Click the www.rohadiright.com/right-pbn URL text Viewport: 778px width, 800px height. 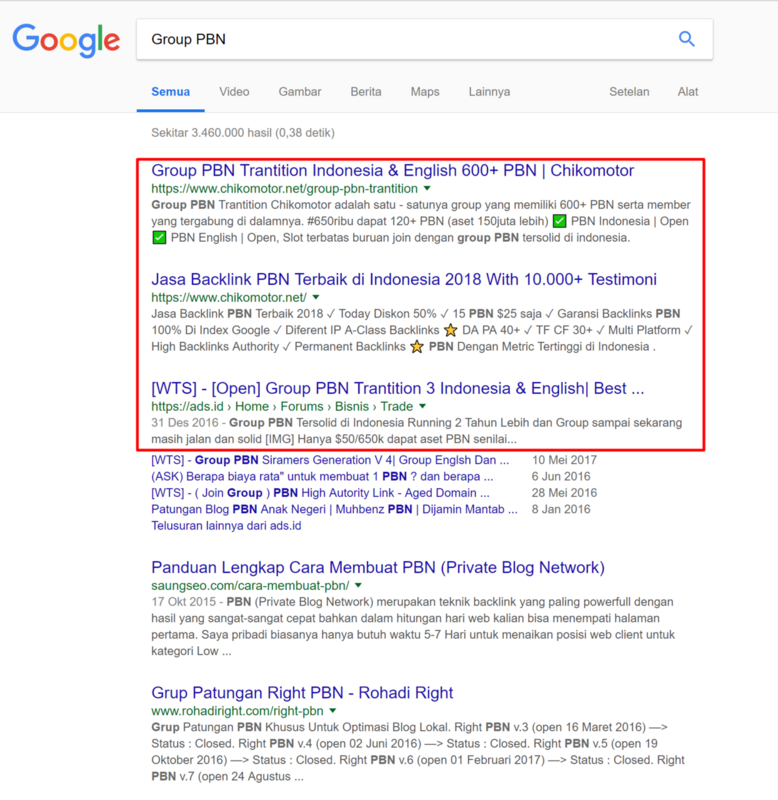[x=237, y=711]
